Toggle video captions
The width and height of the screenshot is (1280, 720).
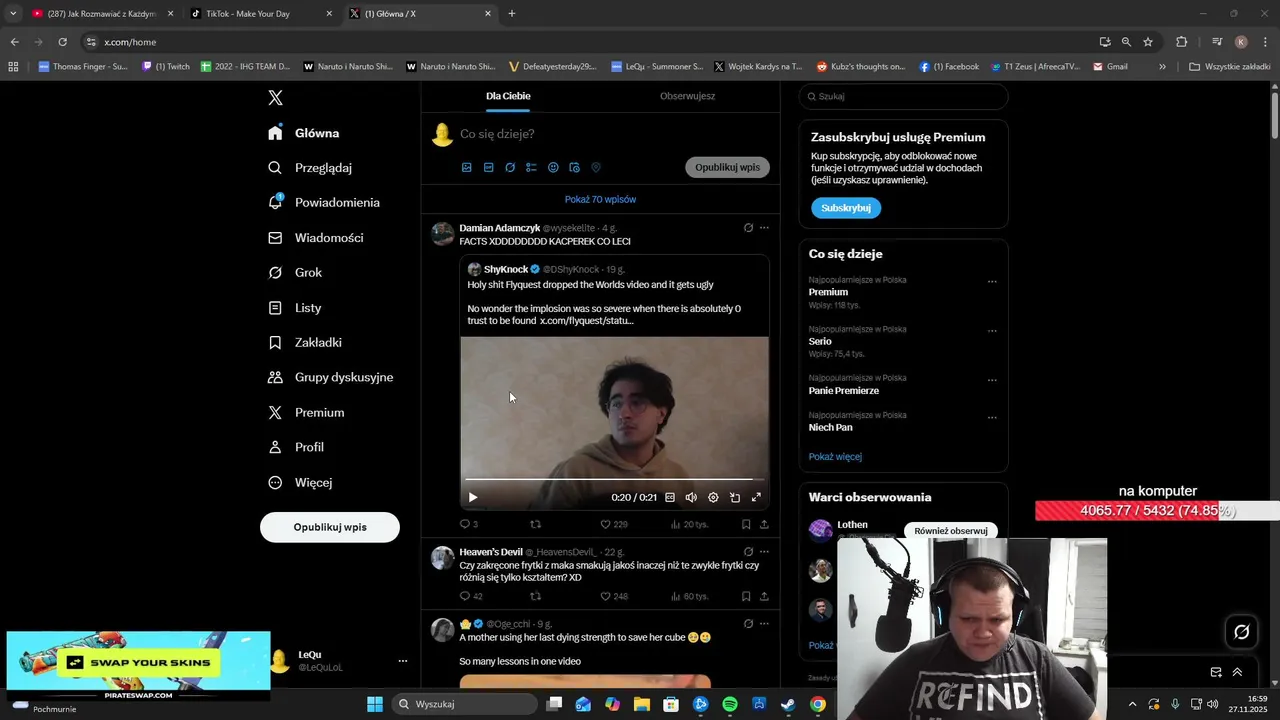coord(670,497)
